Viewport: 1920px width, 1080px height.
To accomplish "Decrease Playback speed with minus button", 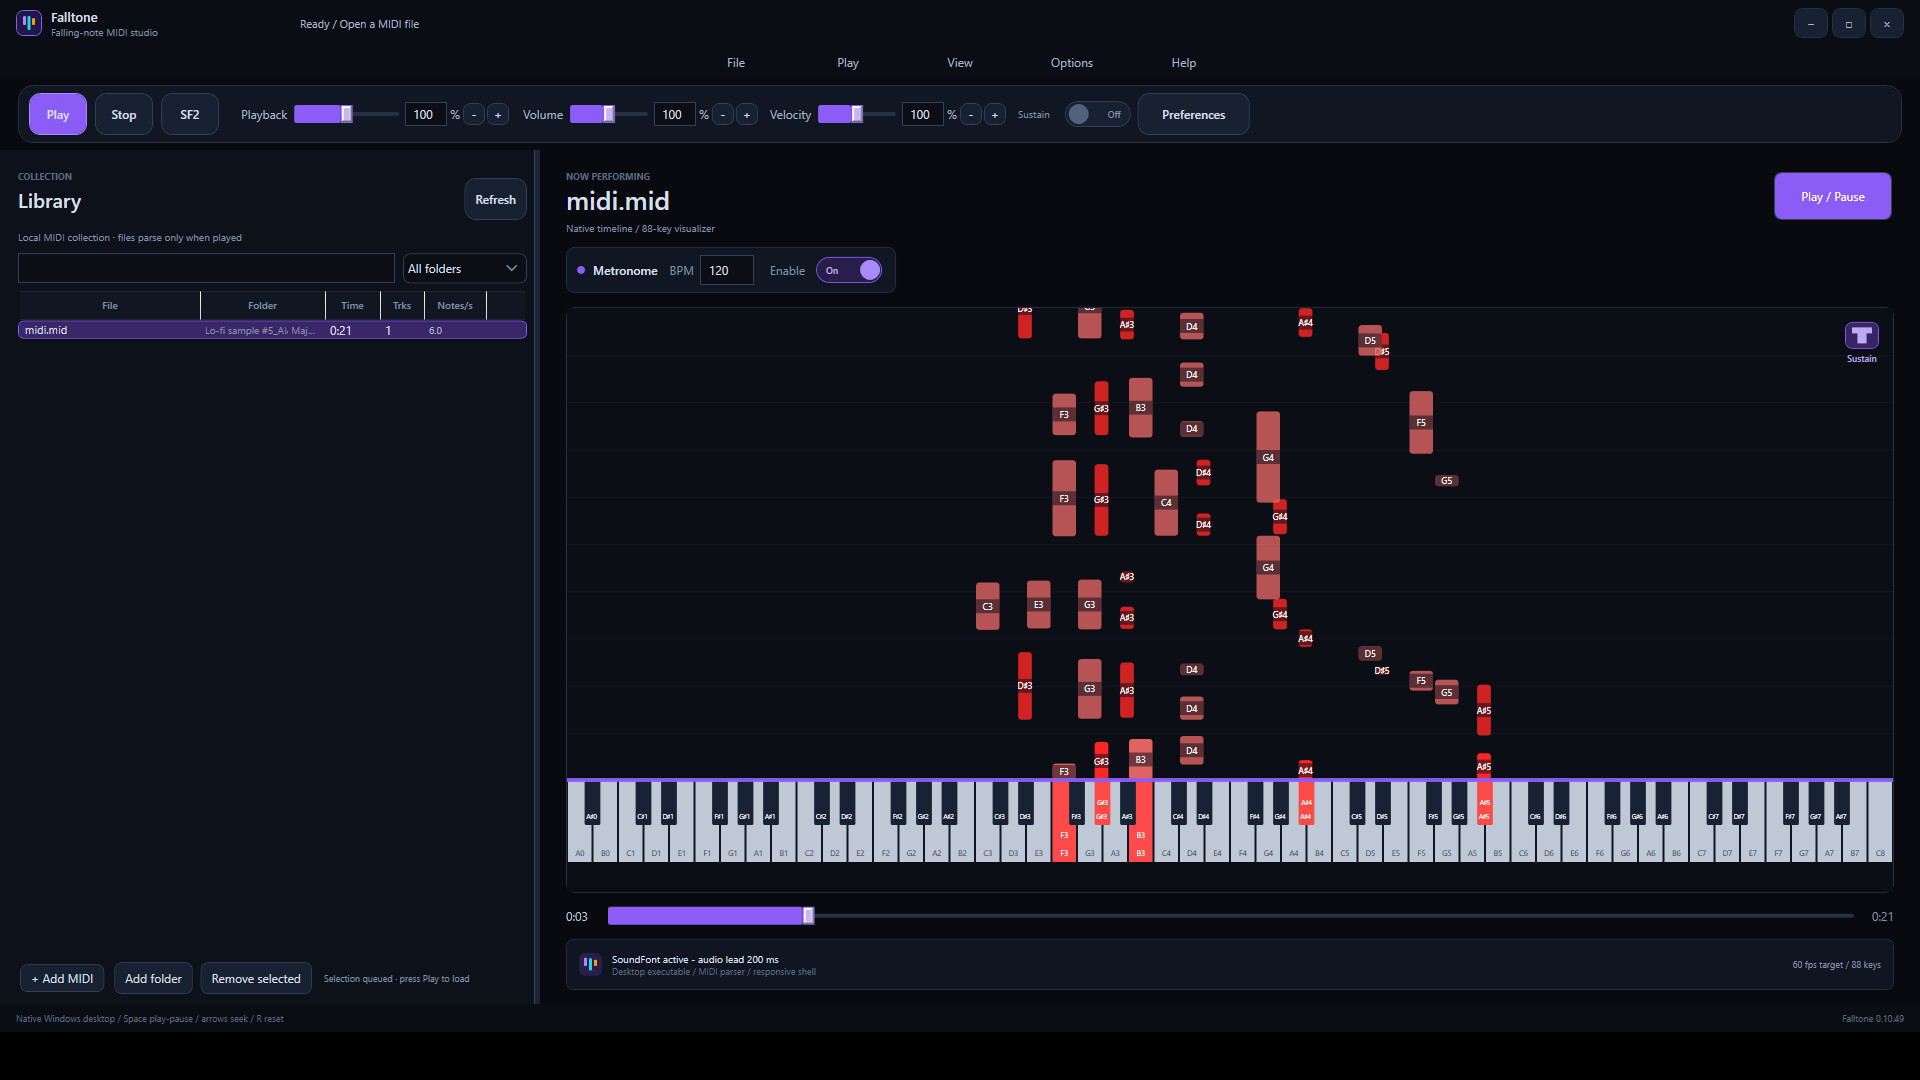I will pos(474,114).
